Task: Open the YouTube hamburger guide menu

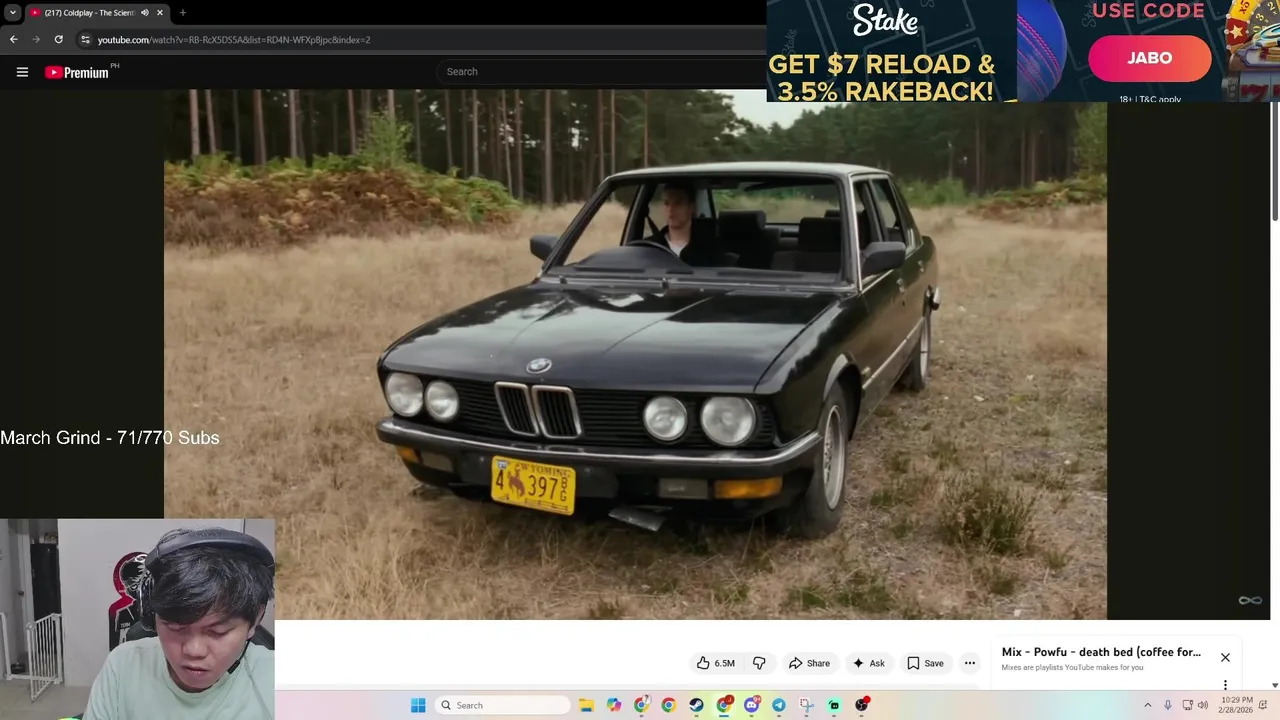Action: pyautogui.click(x=22, y=72)
